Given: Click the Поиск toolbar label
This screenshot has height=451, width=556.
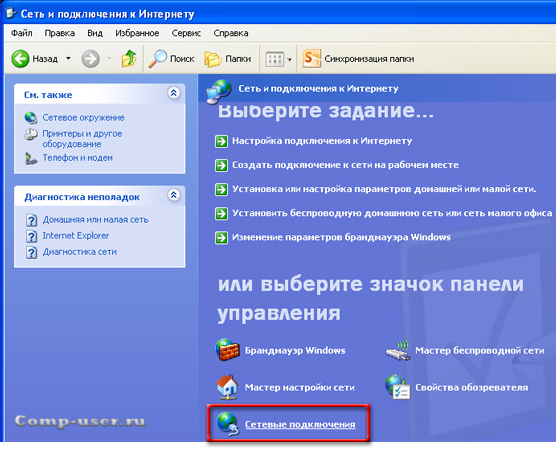Looking at the screenshot, I should click(182, 59).
